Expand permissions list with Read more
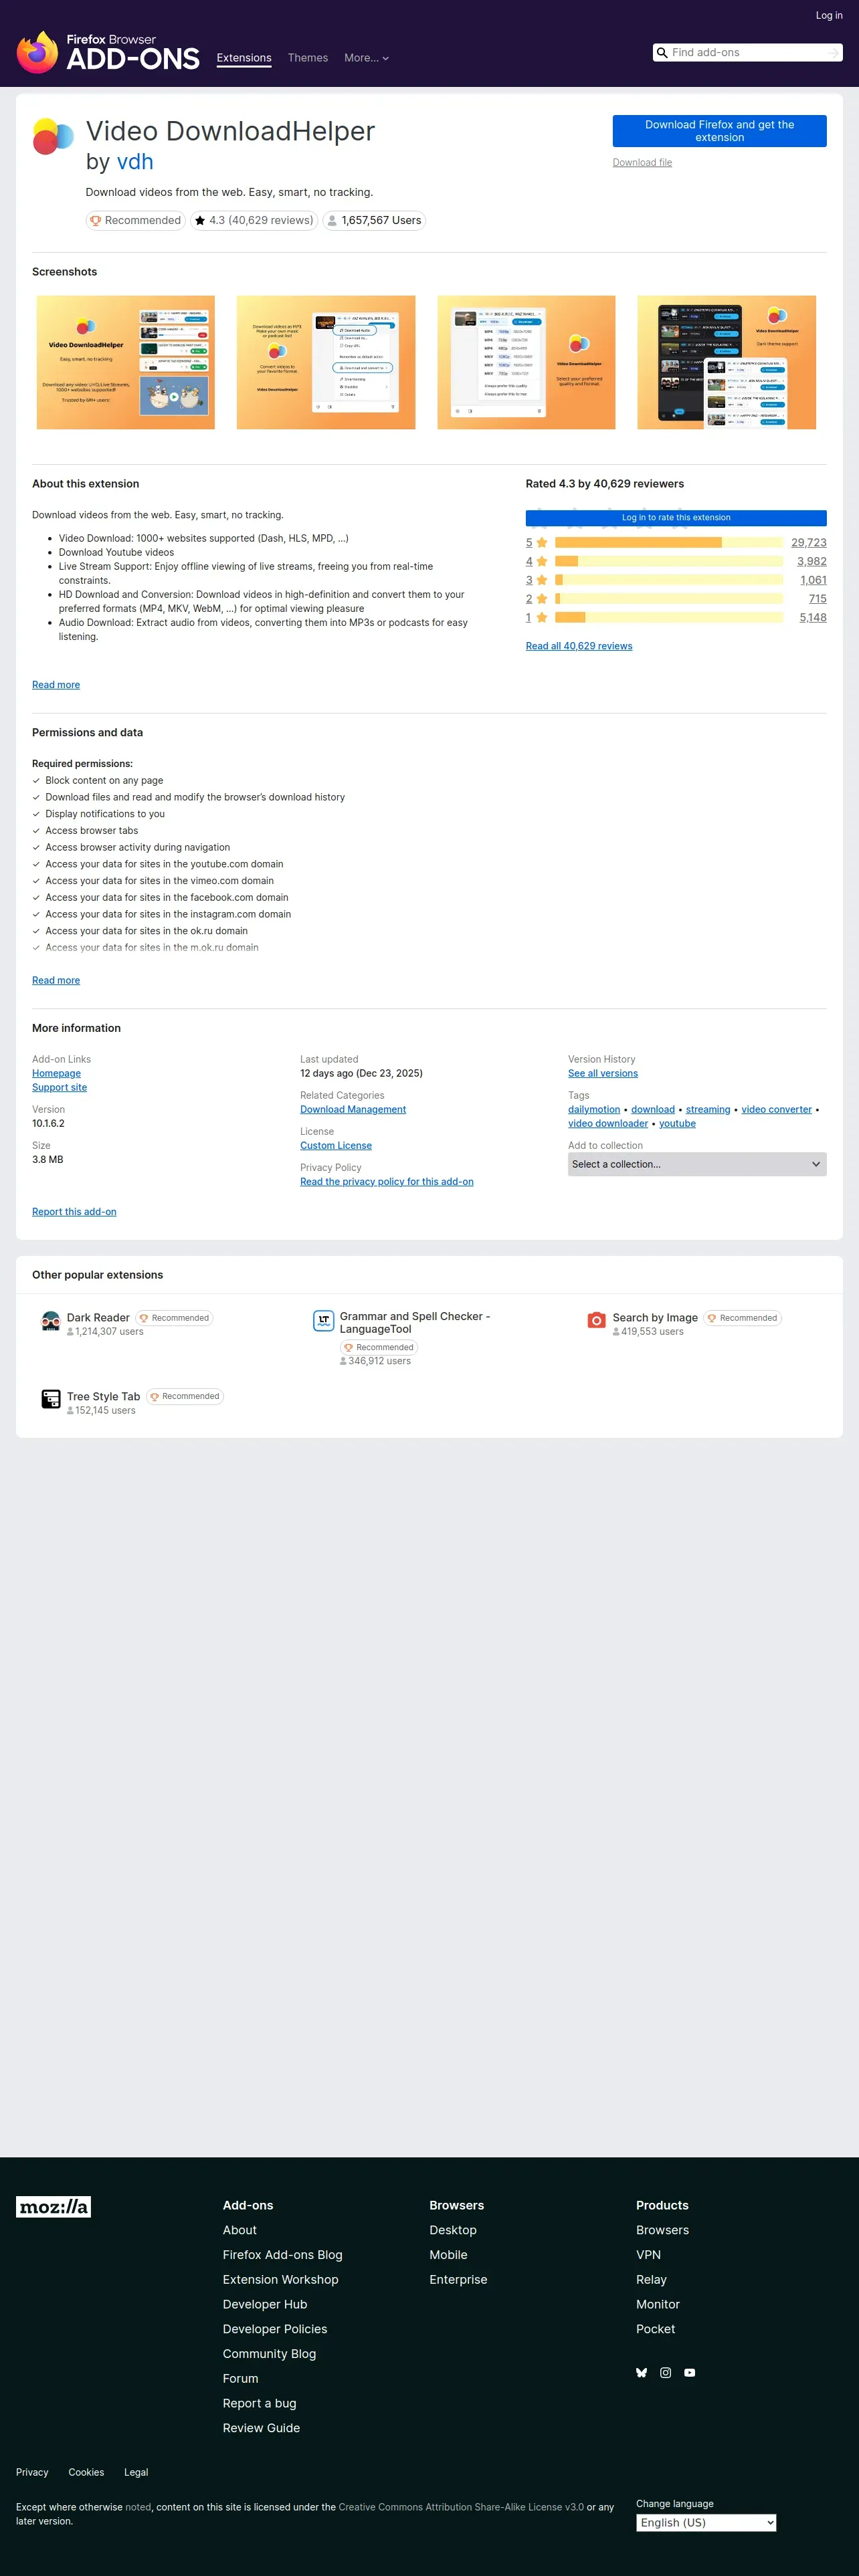This screenshot has height=2576, width=859. click(56, 981)
